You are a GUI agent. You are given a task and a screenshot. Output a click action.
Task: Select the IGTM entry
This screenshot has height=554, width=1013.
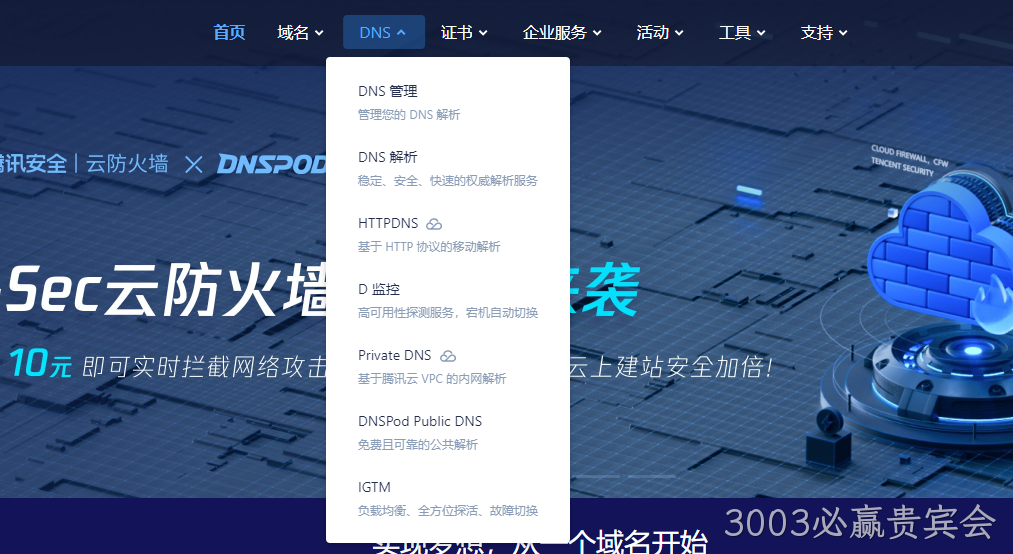(374, 487)
